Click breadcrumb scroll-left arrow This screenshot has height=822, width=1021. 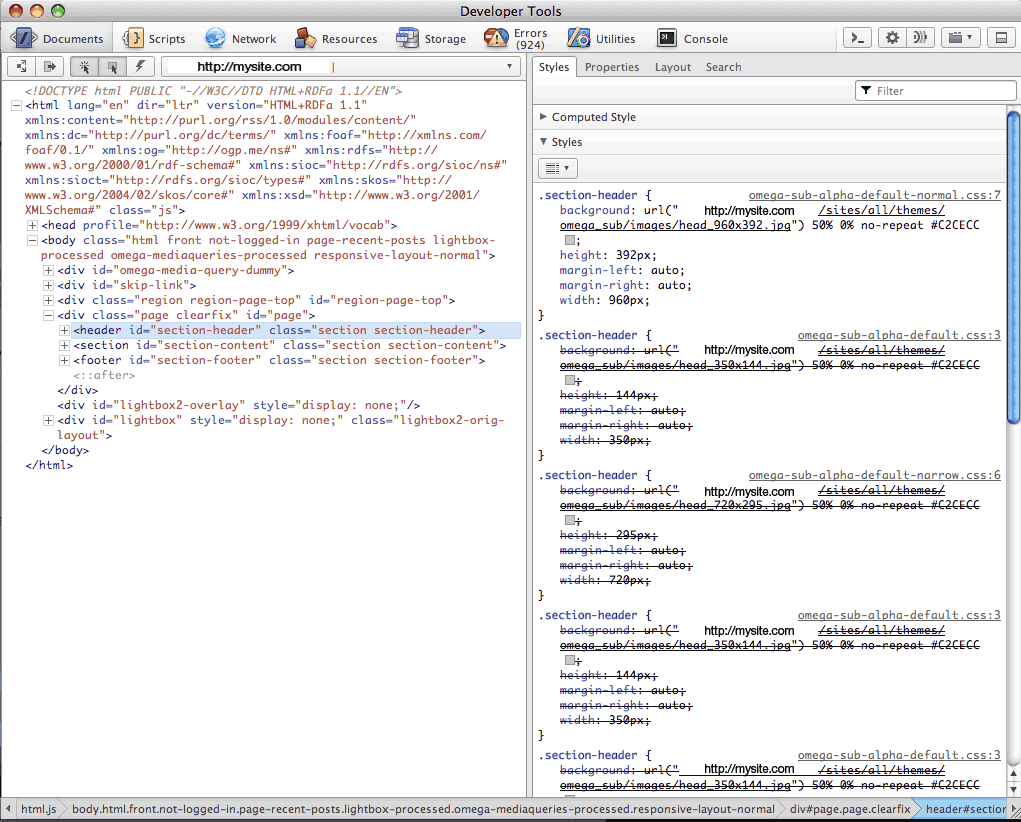[x=8, y=809]
